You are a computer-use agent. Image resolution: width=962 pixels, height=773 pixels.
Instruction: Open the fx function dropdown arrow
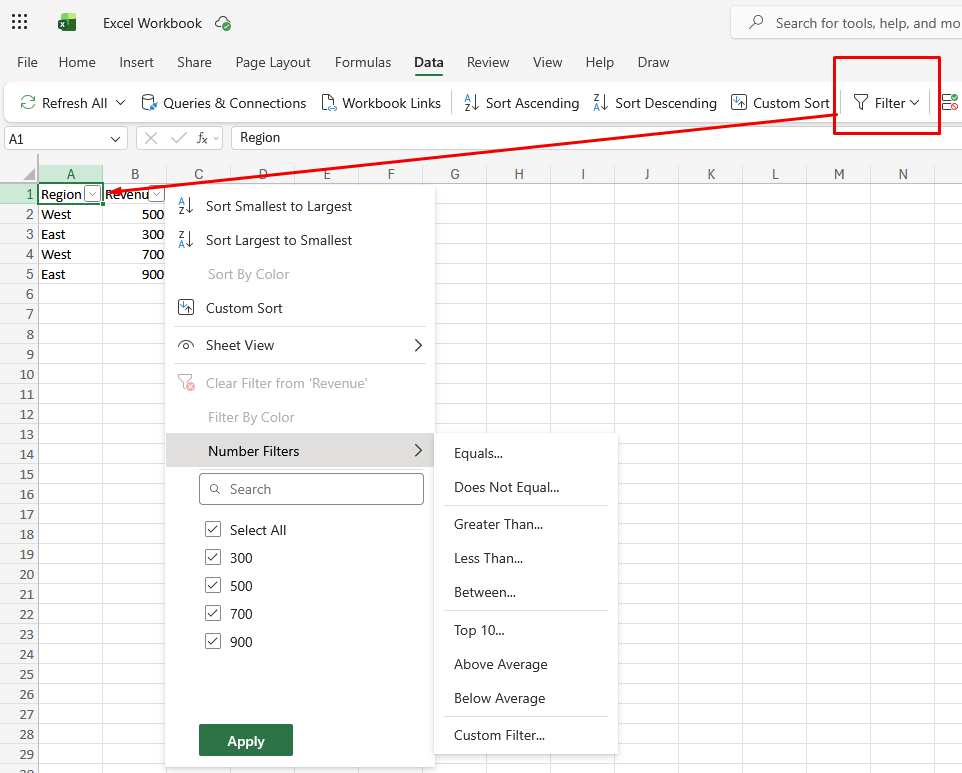pos(216,139)
